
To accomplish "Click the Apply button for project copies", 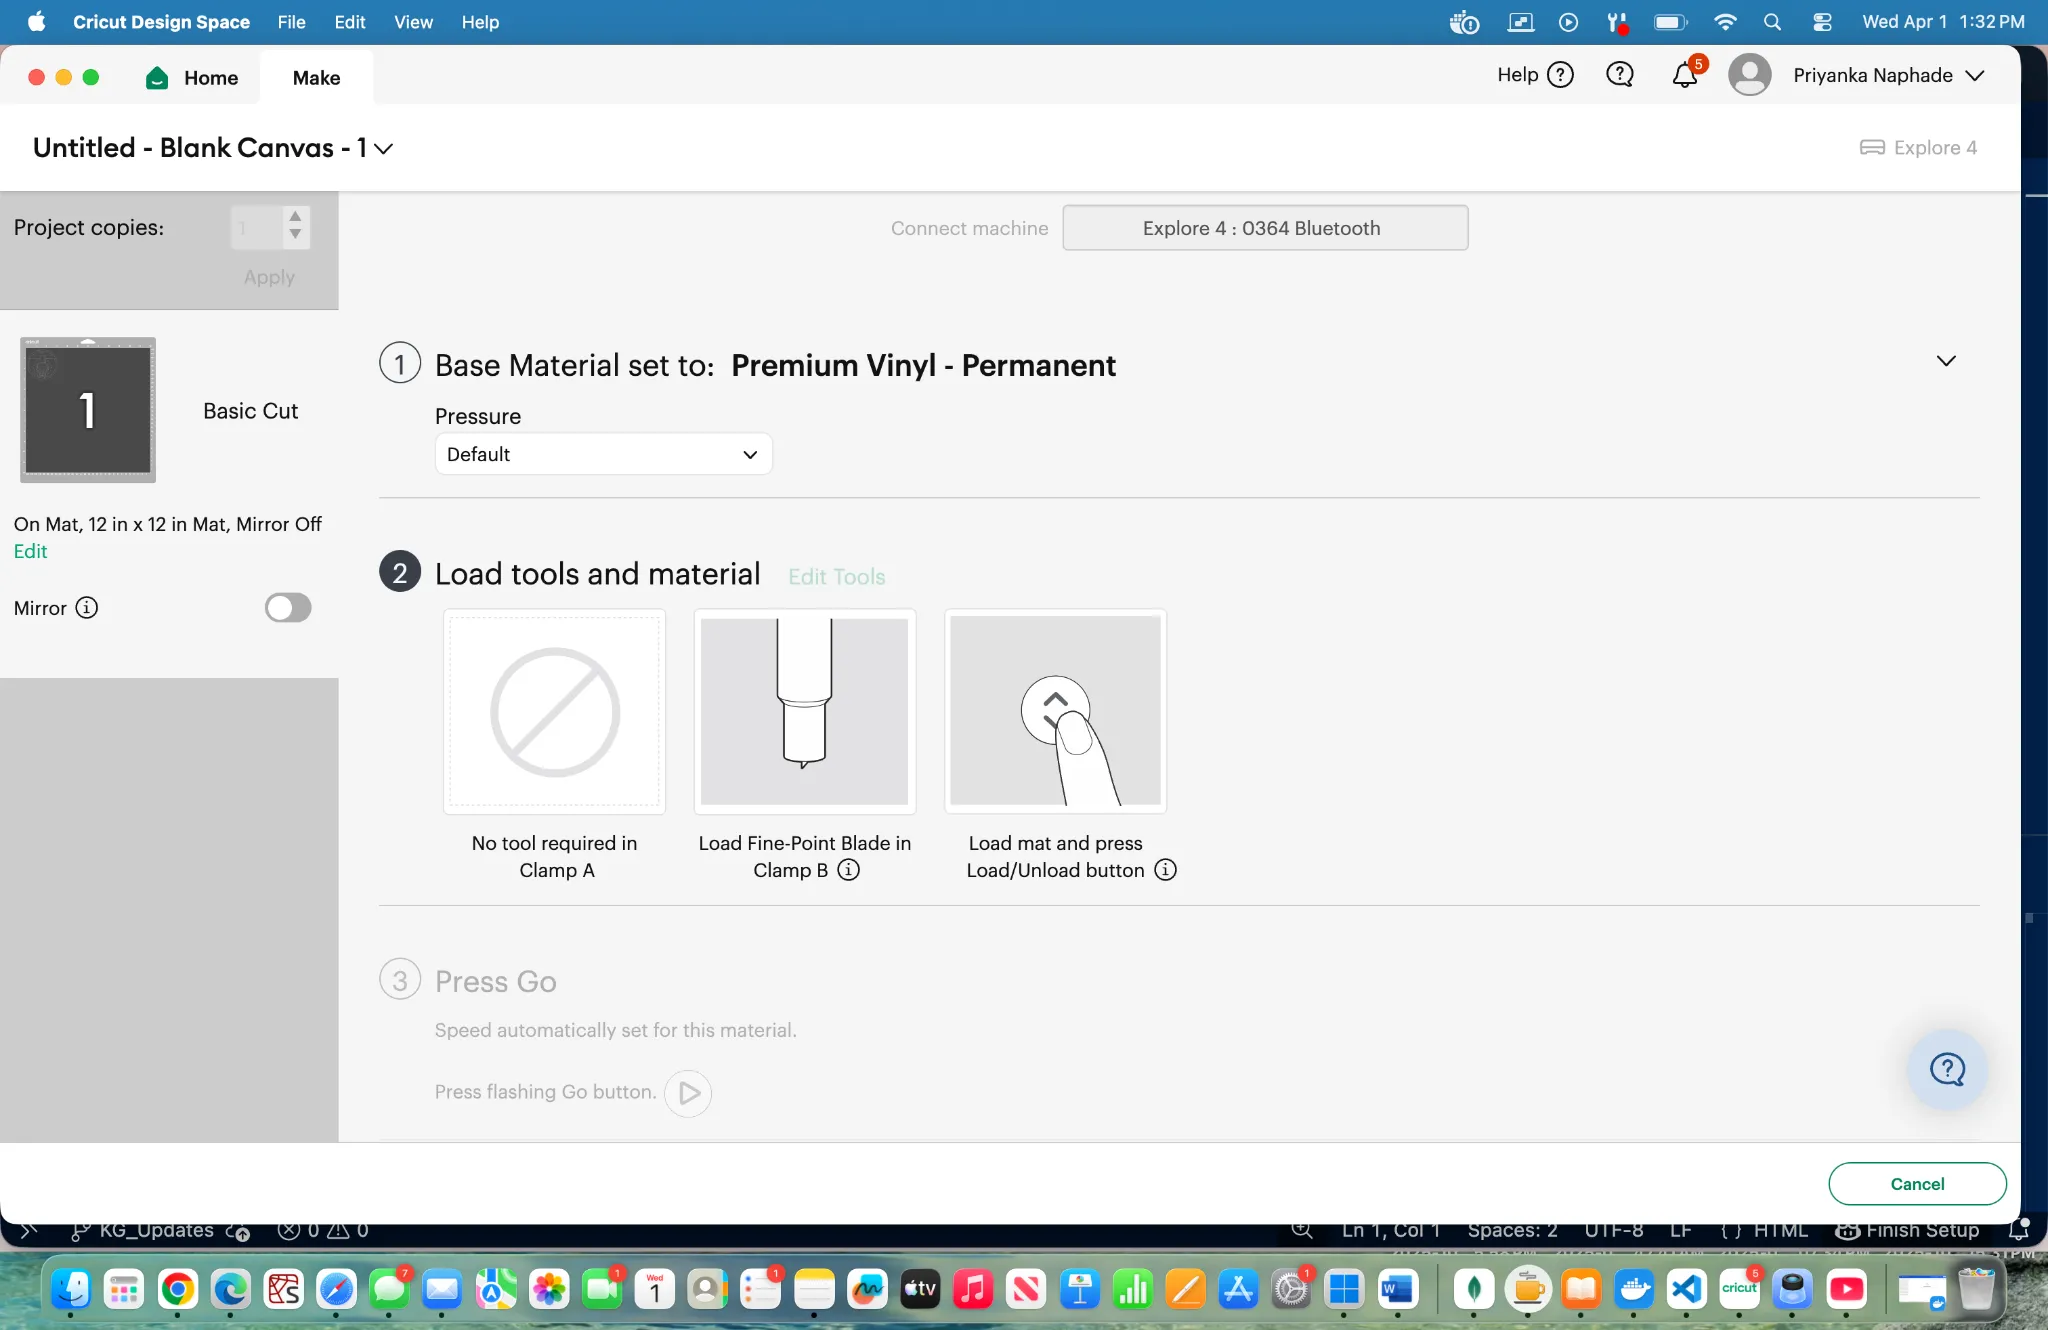I will (269, 277).
